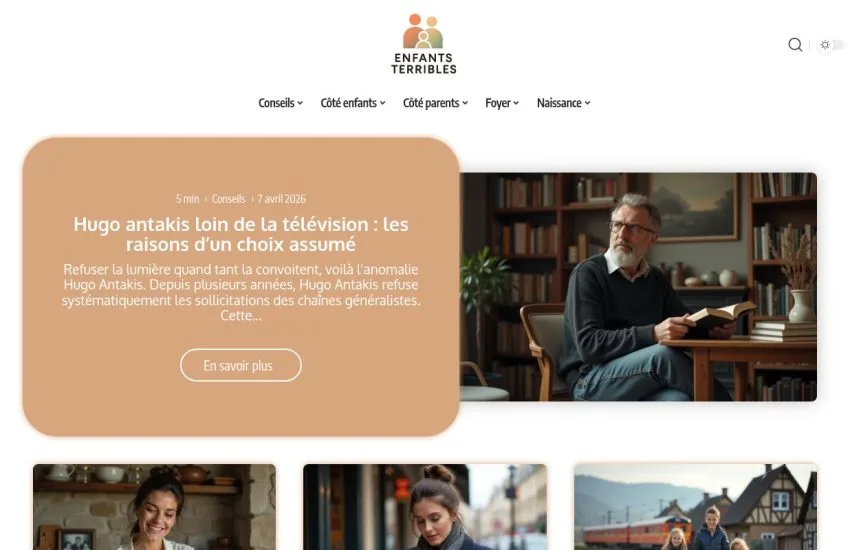Click the article excerpt starting Refuser la lumière
This screenshot has width=850, height=550.
tap(241, 292)
